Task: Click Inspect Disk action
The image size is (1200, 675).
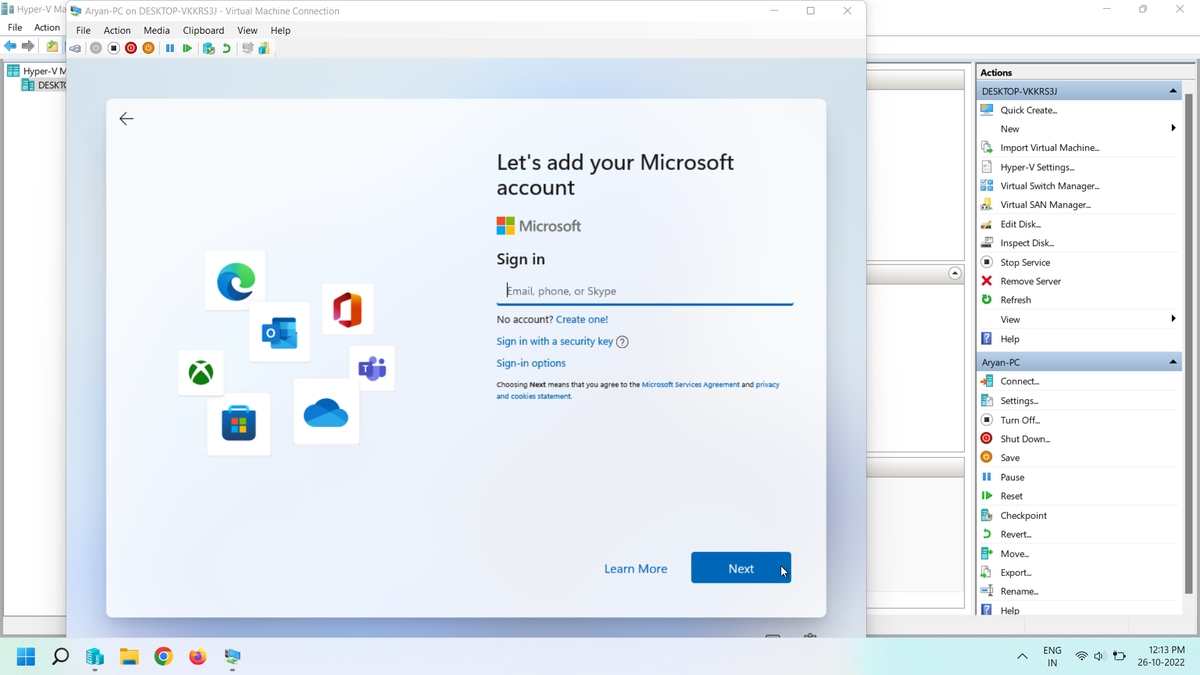Action: point(1027,243)
